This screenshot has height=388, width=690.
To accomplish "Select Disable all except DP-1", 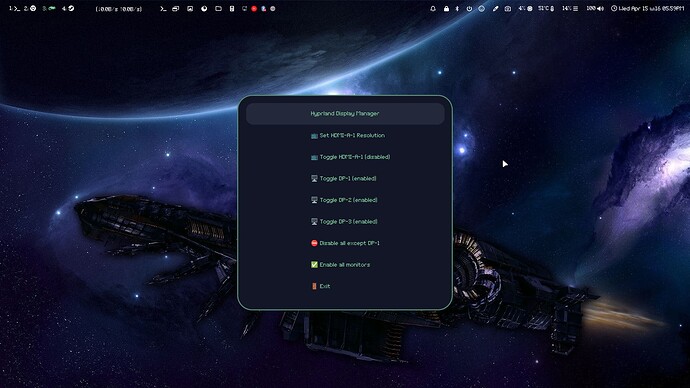I will click(x=345, y=243).
